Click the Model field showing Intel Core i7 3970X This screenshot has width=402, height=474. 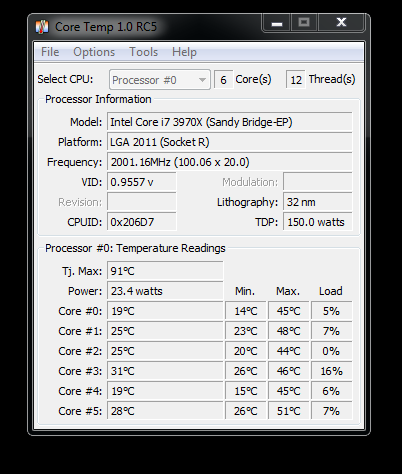[229, 122]
